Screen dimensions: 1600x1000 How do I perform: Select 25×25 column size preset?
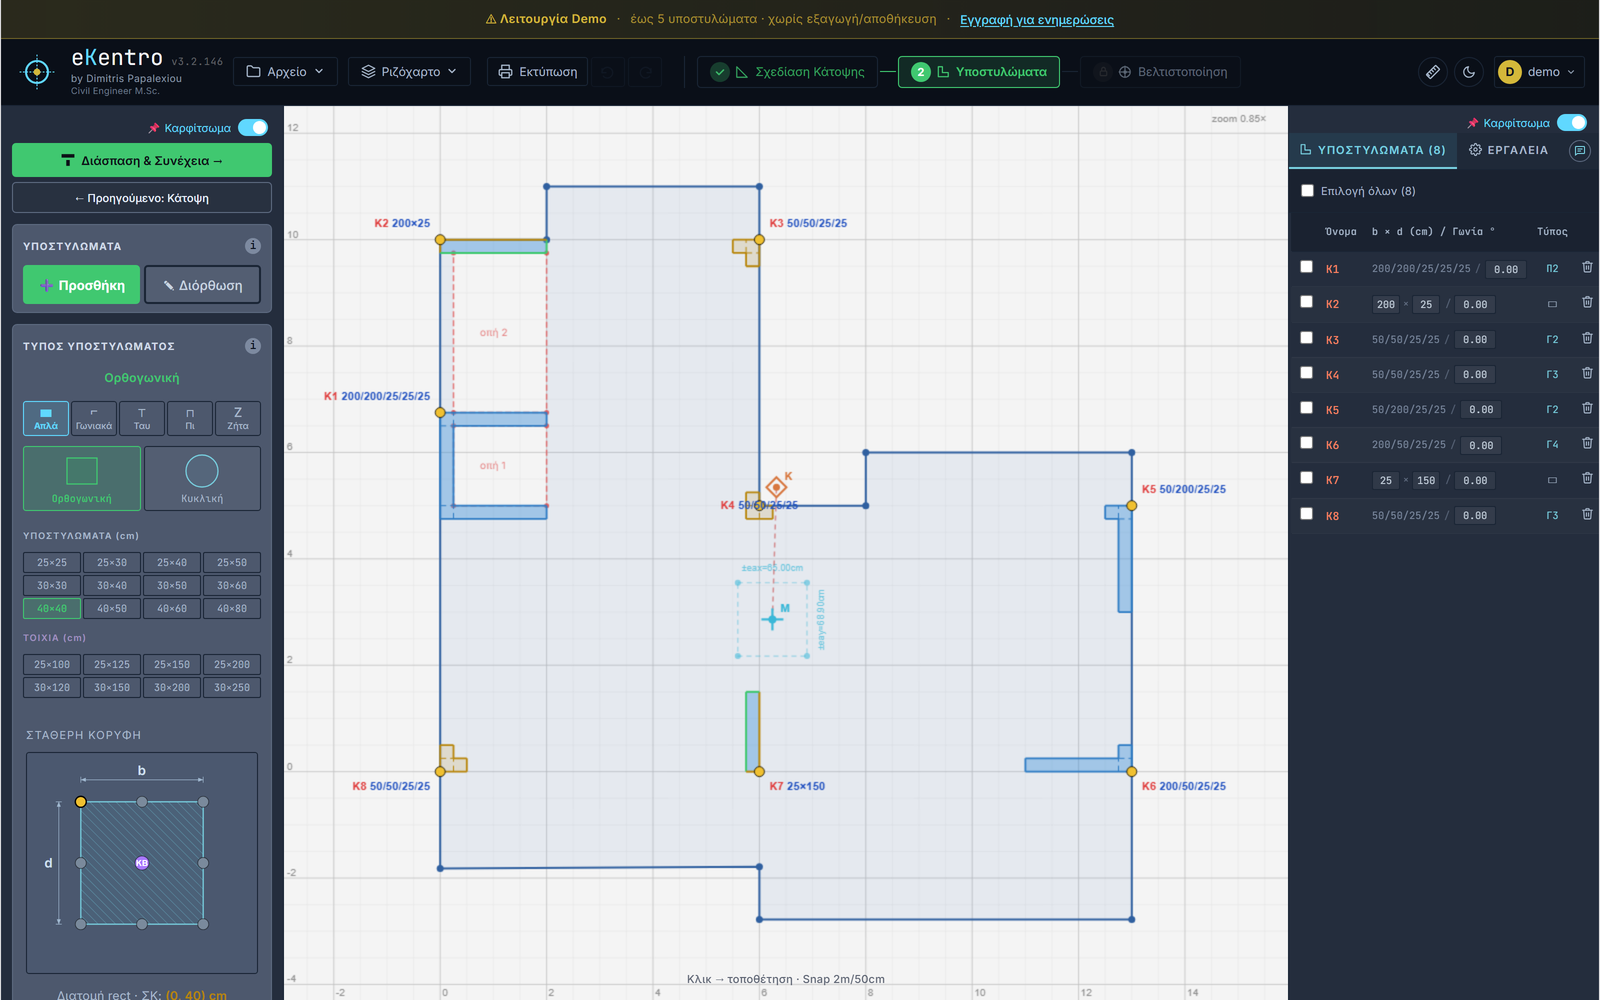pyautogui.click(x=52, y=562)
